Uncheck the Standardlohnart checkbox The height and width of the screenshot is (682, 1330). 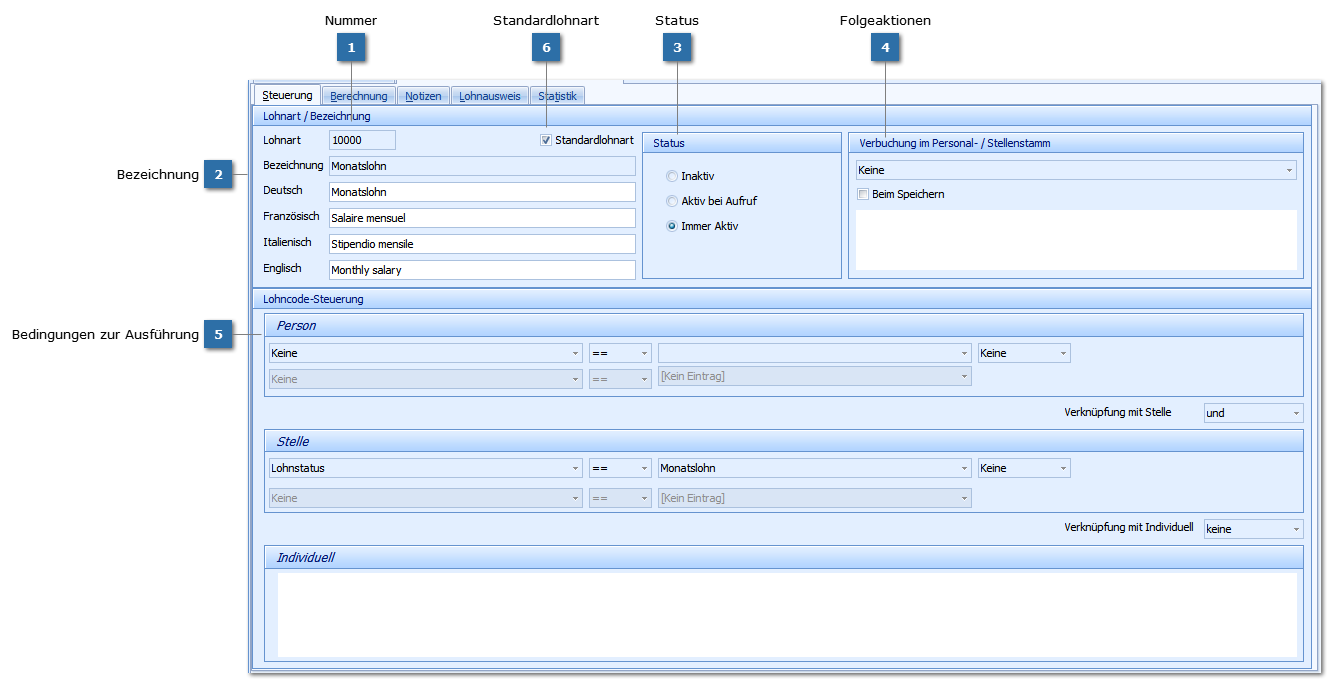[546, 140]
